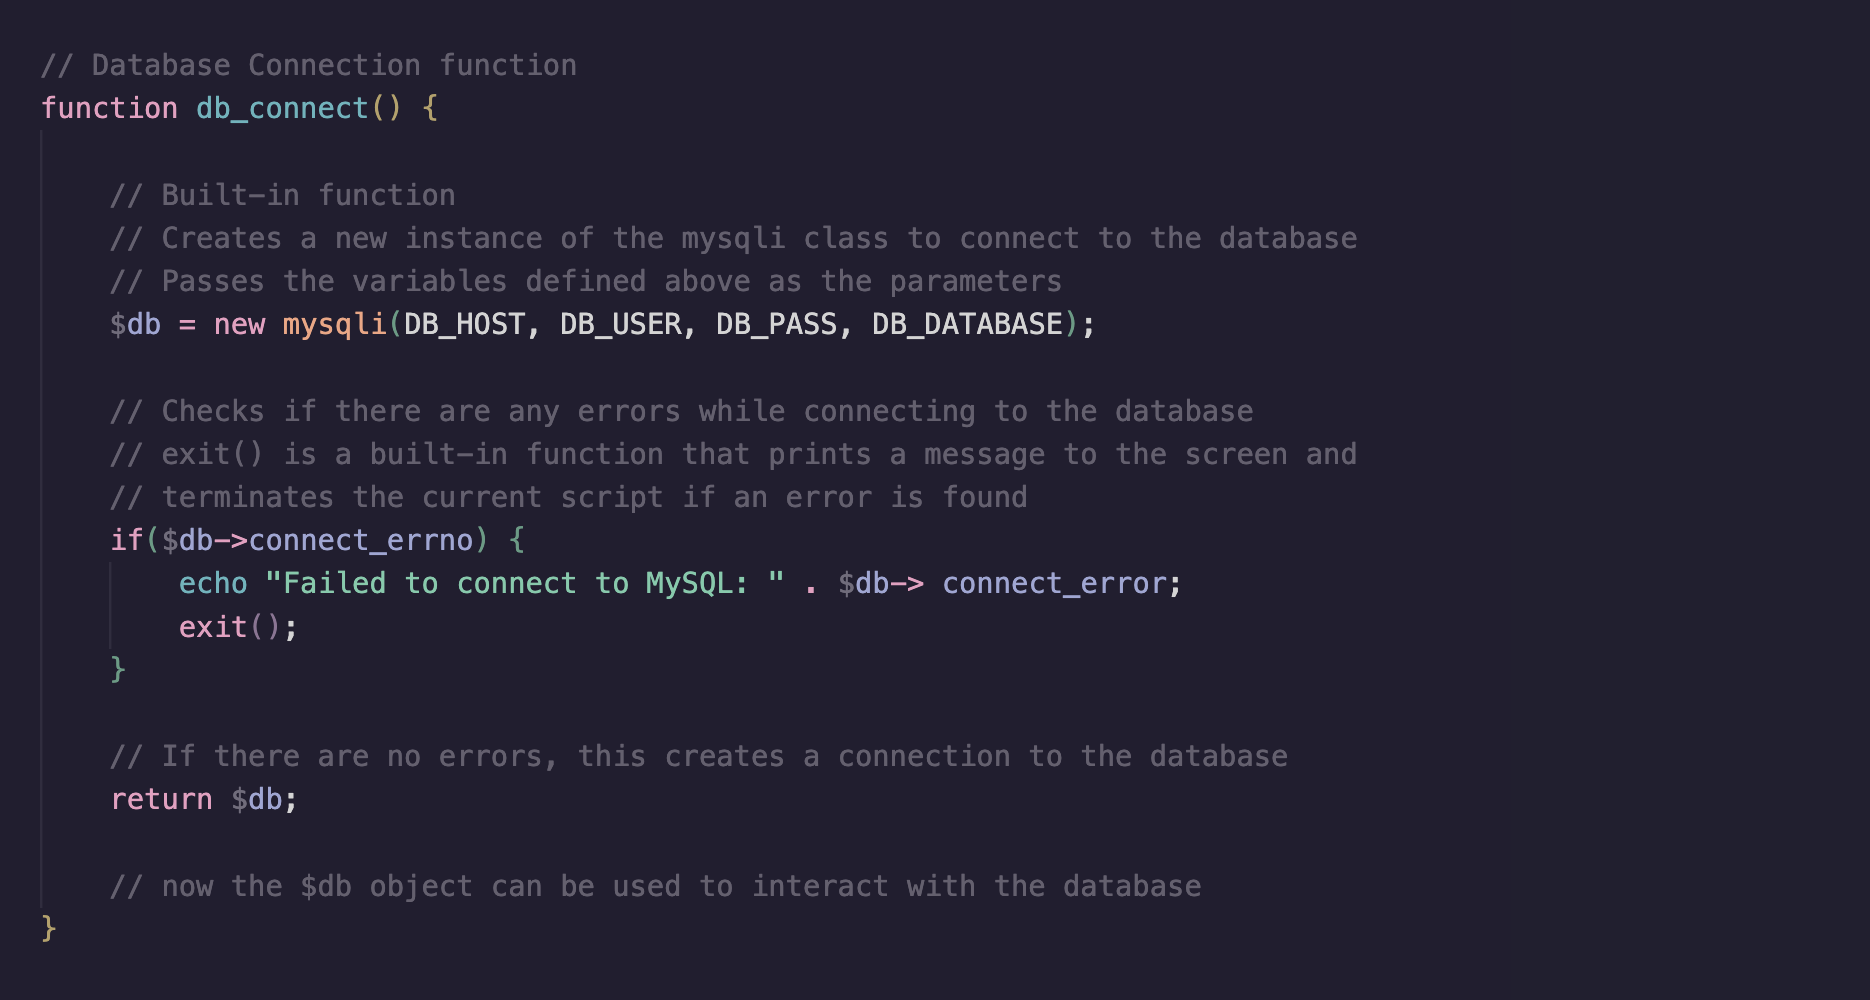1870x1000 pixels.
Task: Click the DB_DATABASE constant
Action: 966,324
